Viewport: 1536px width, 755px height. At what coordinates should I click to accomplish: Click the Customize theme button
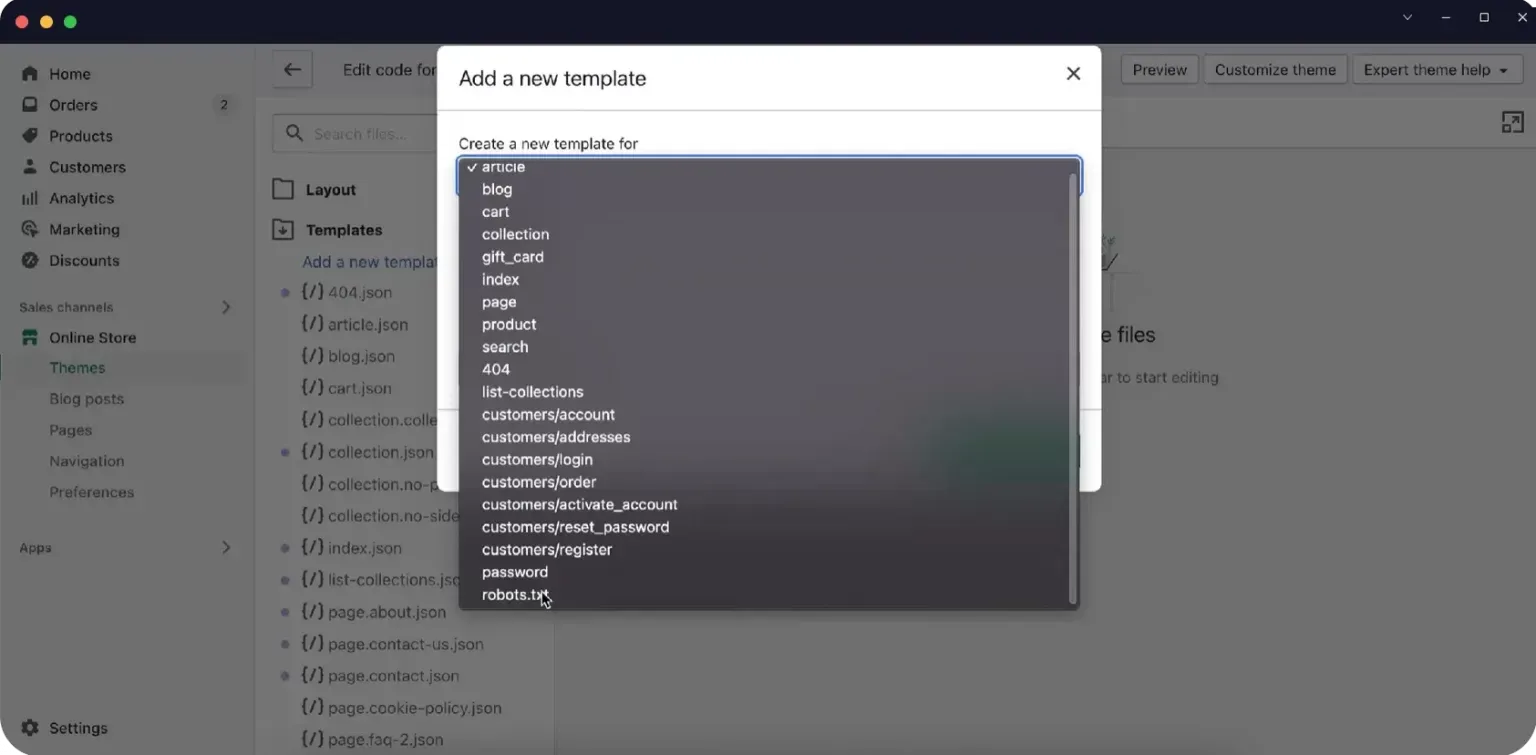[1275, 70]
